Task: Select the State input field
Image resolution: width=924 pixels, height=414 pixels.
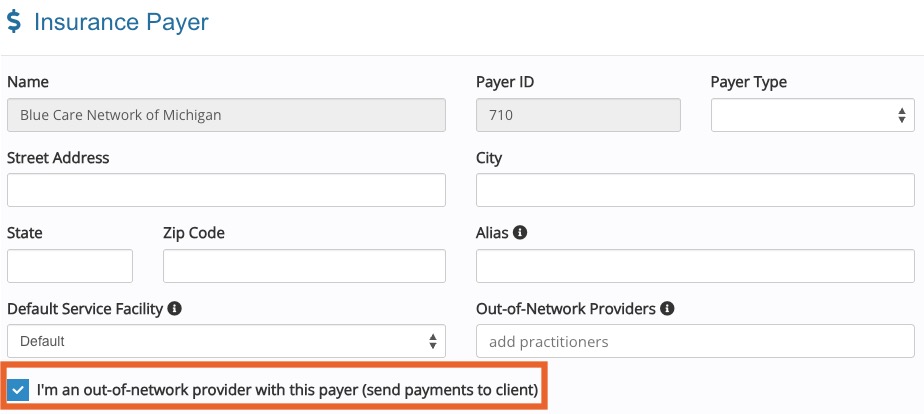Action: point(70,266)
